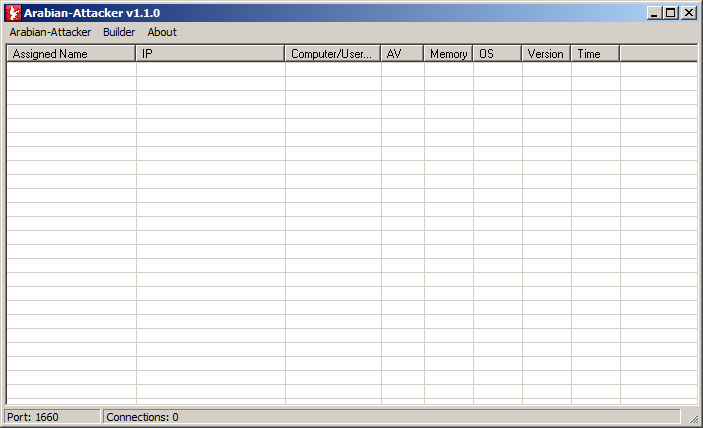Click the window title bar text
The width and height of the screenshot is (703, 428).
(92, 13)
